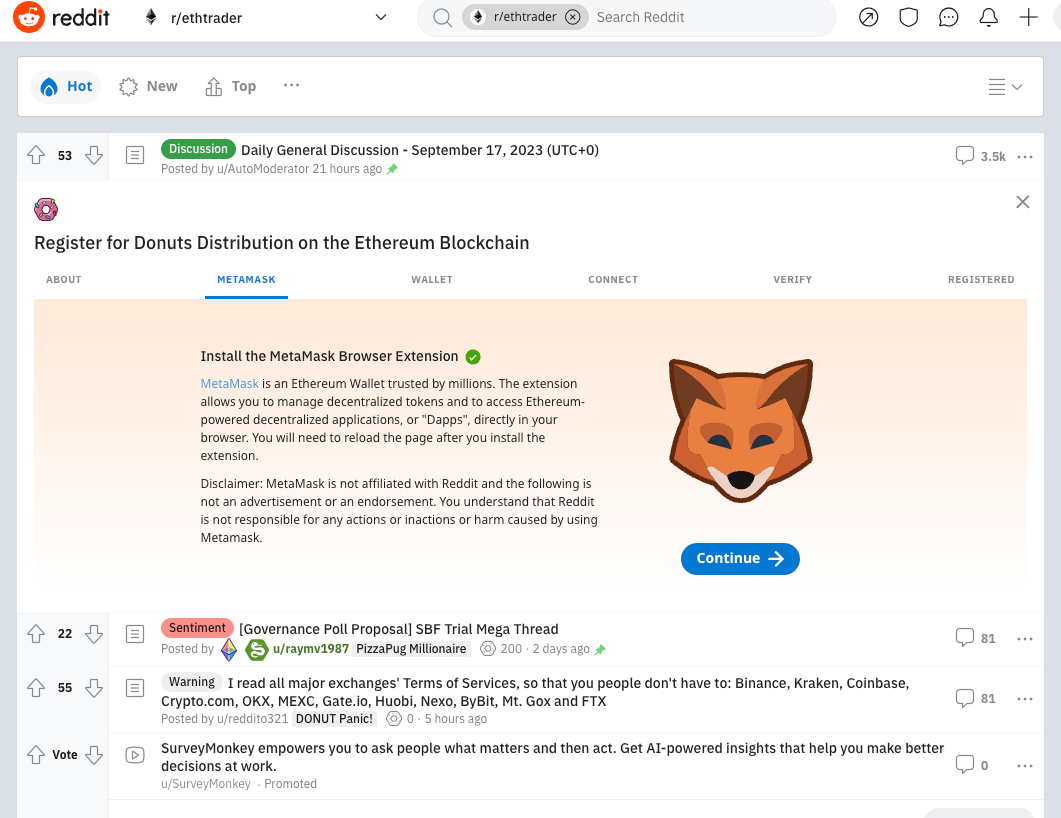Open more options for Daily Discussion post
The image size is (1061, 818).
click(x=1024, y=157)
